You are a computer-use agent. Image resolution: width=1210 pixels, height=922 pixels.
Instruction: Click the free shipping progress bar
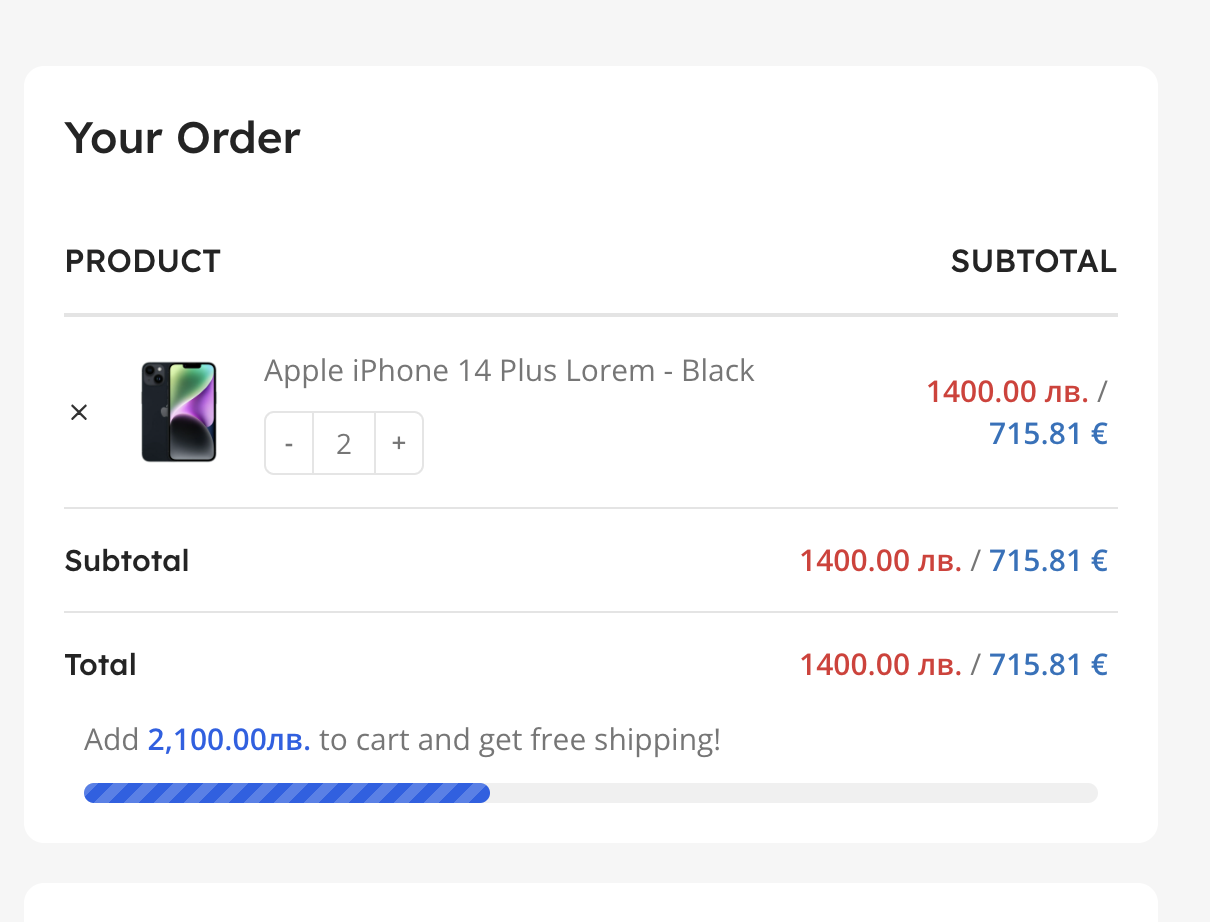[590, 793]
